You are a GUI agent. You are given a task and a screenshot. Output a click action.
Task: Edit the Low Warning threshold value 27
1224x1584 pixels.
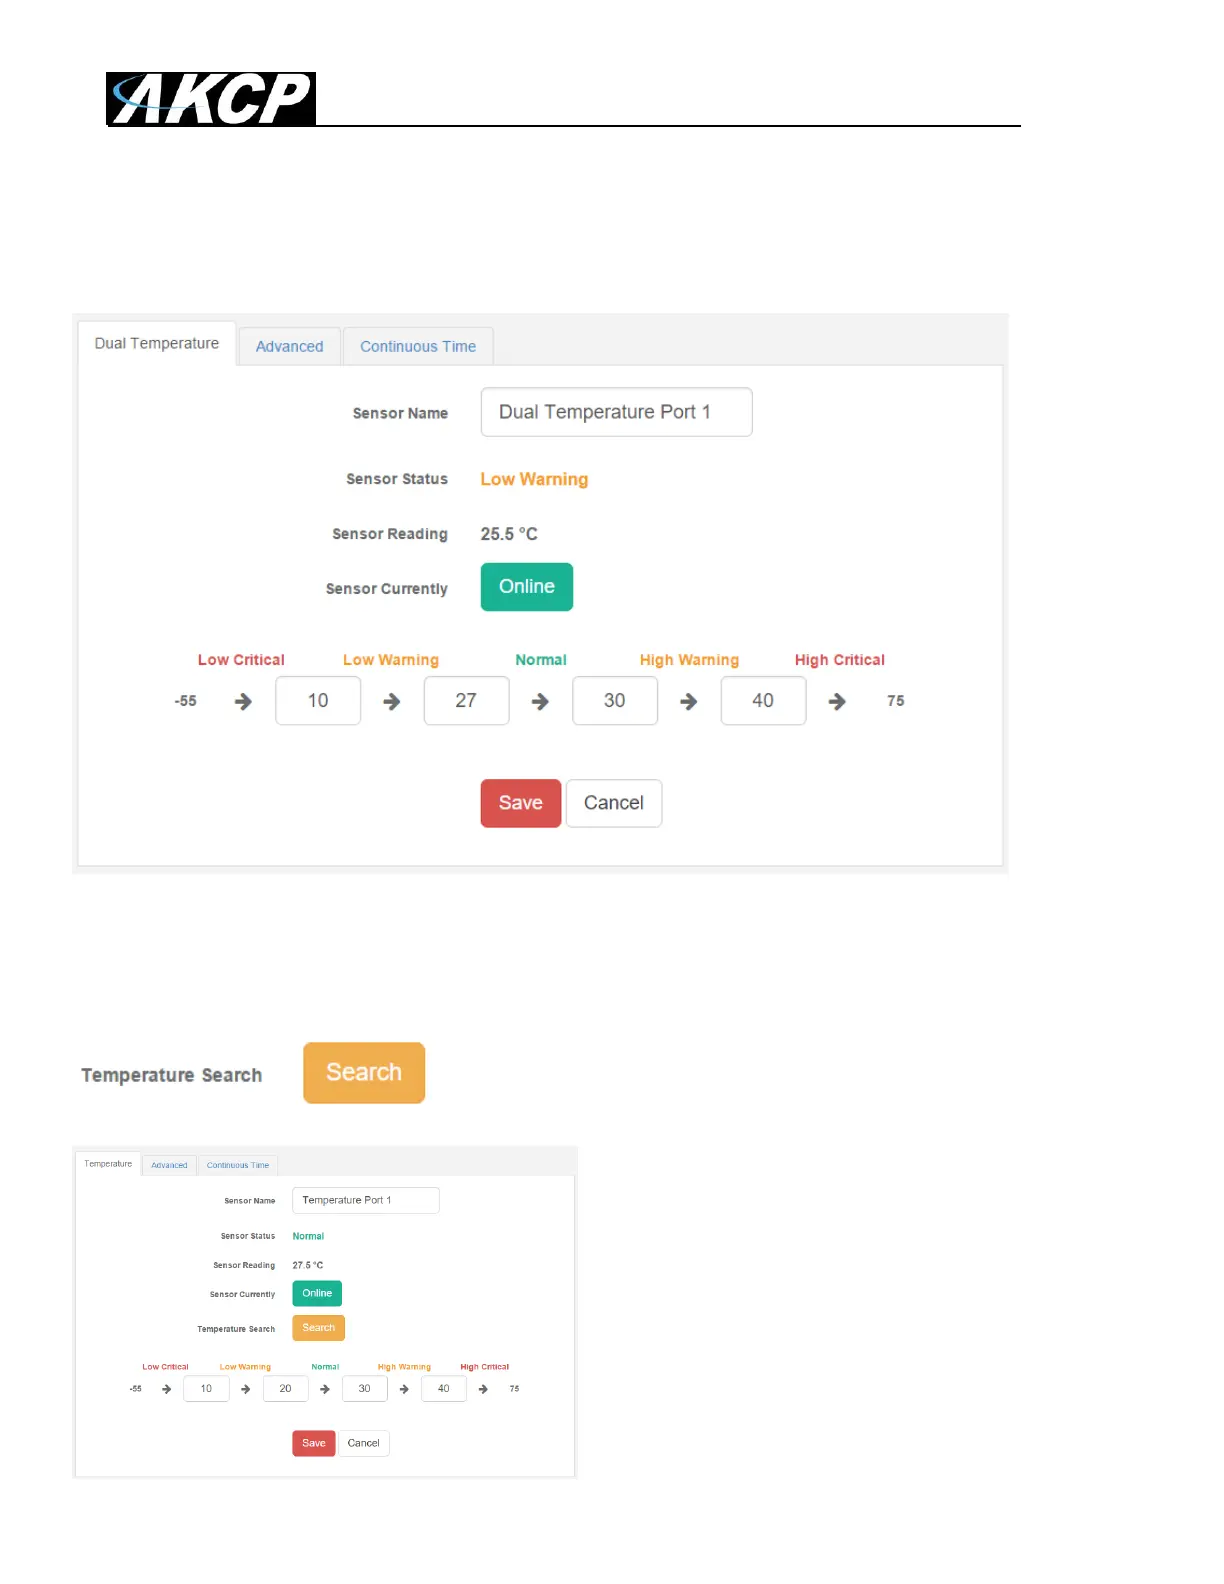point(466,701)
